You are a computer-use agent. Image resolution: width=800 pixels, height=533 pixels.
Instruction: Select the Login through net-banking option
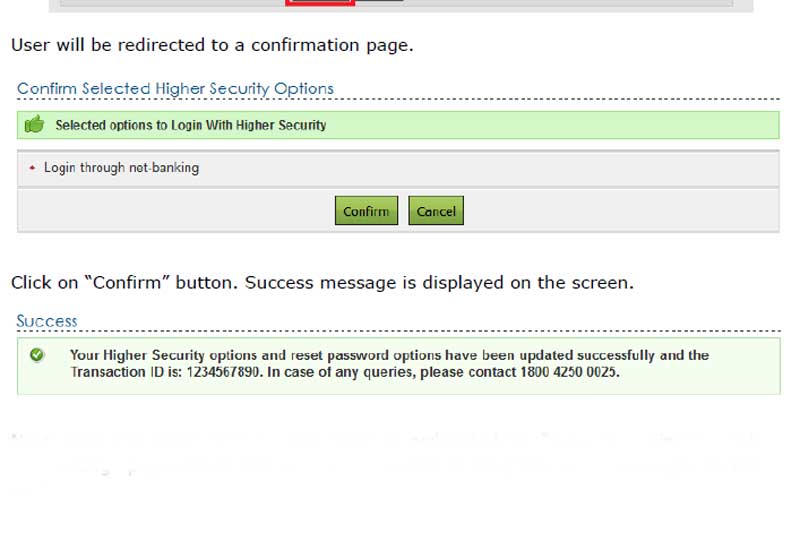(121, 168)
